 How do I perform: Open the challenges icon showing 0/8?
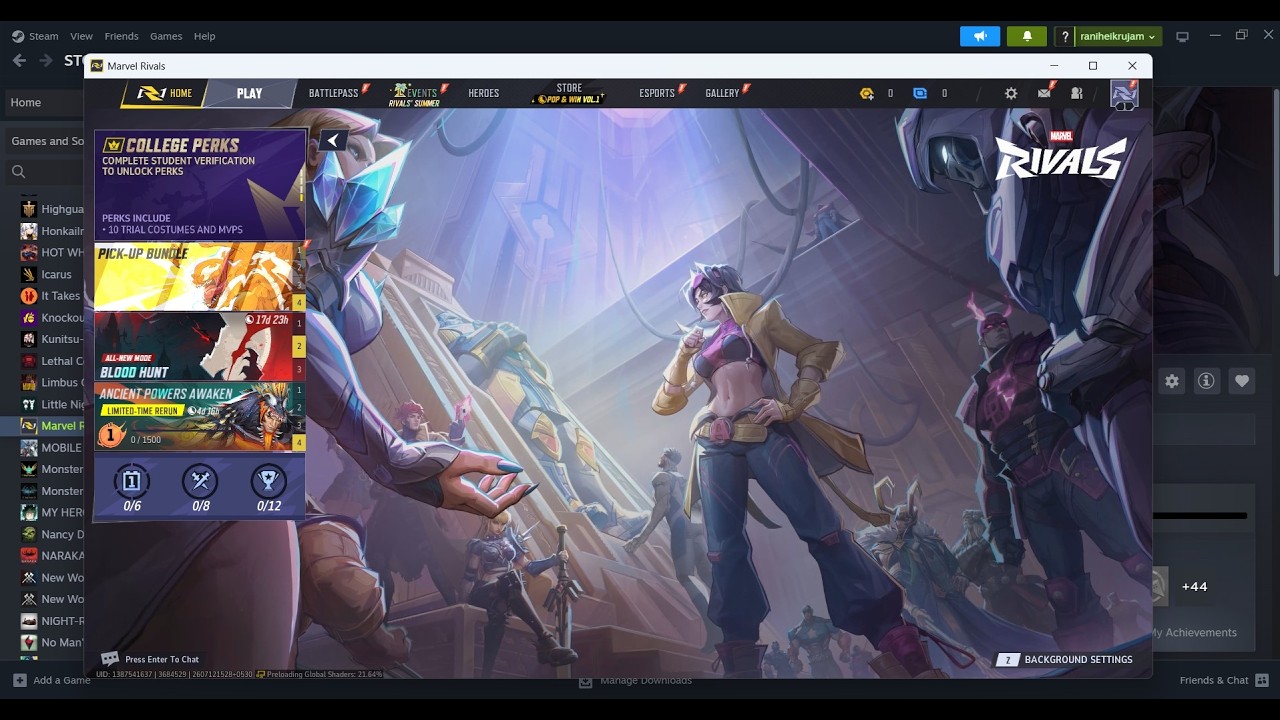click(200, 482)
